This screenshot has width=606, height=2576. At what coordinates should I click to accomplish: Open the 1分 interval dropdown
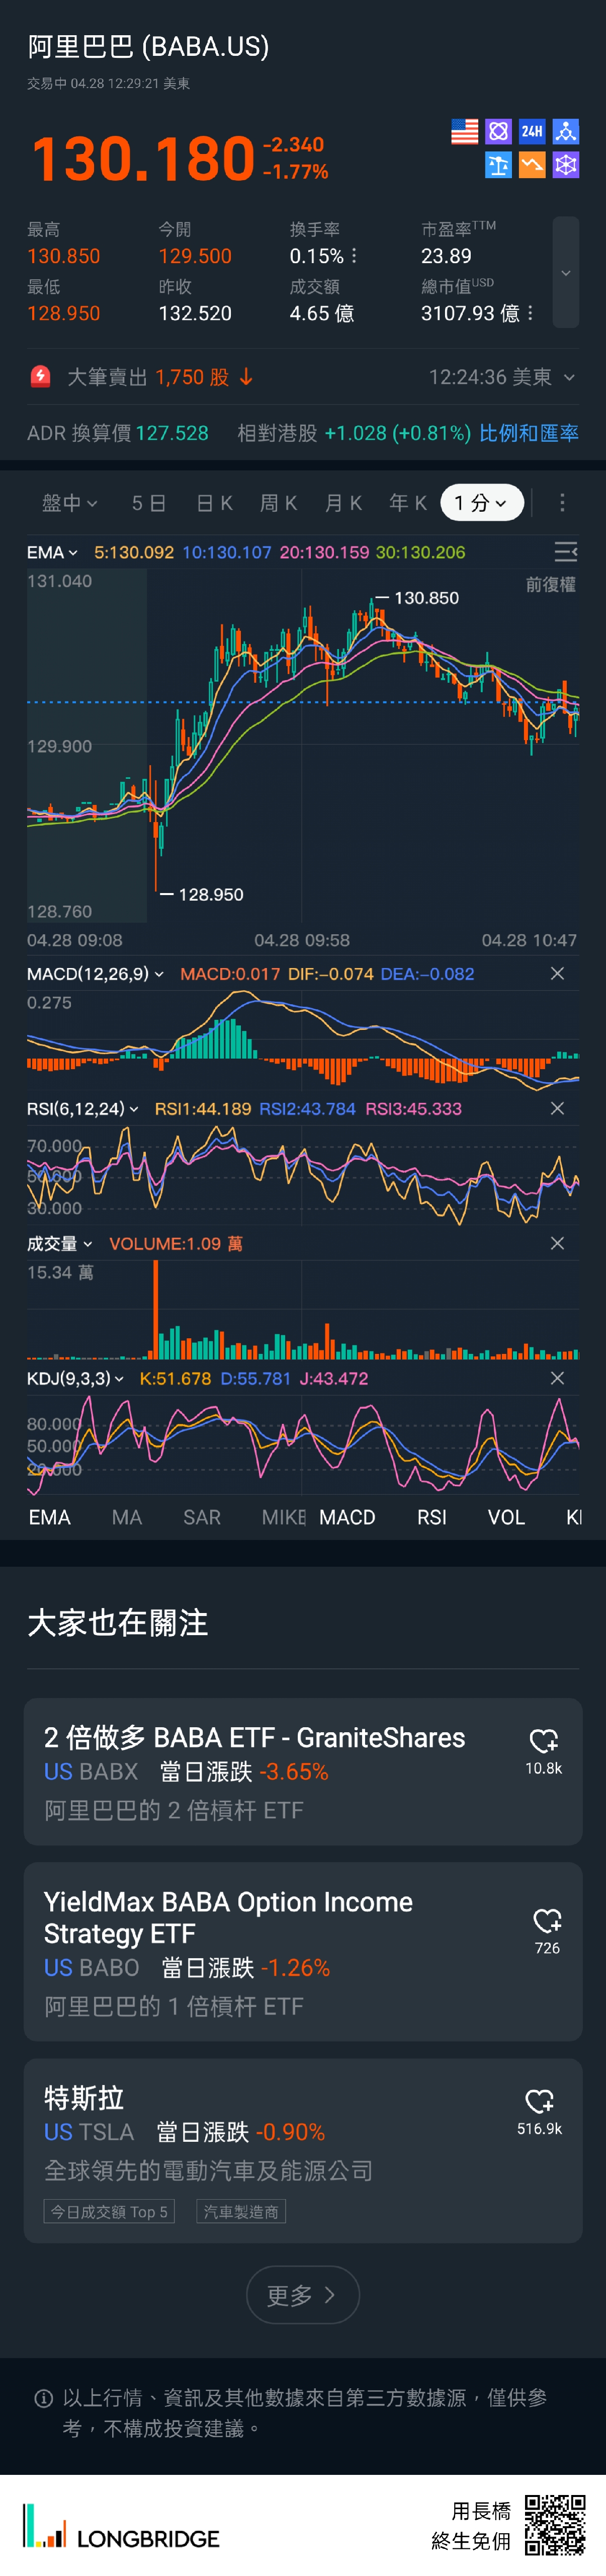click(x=481, y=503)
